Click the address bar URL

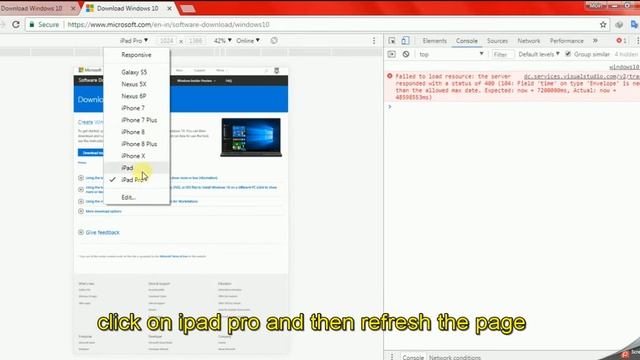(168, 24)
